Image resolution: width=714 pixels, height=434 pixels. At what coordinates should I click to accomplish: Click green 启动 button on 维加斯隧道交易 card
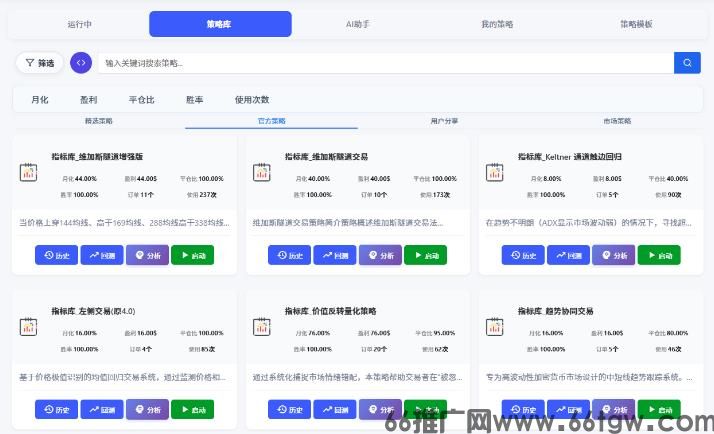tap(426, 255)
